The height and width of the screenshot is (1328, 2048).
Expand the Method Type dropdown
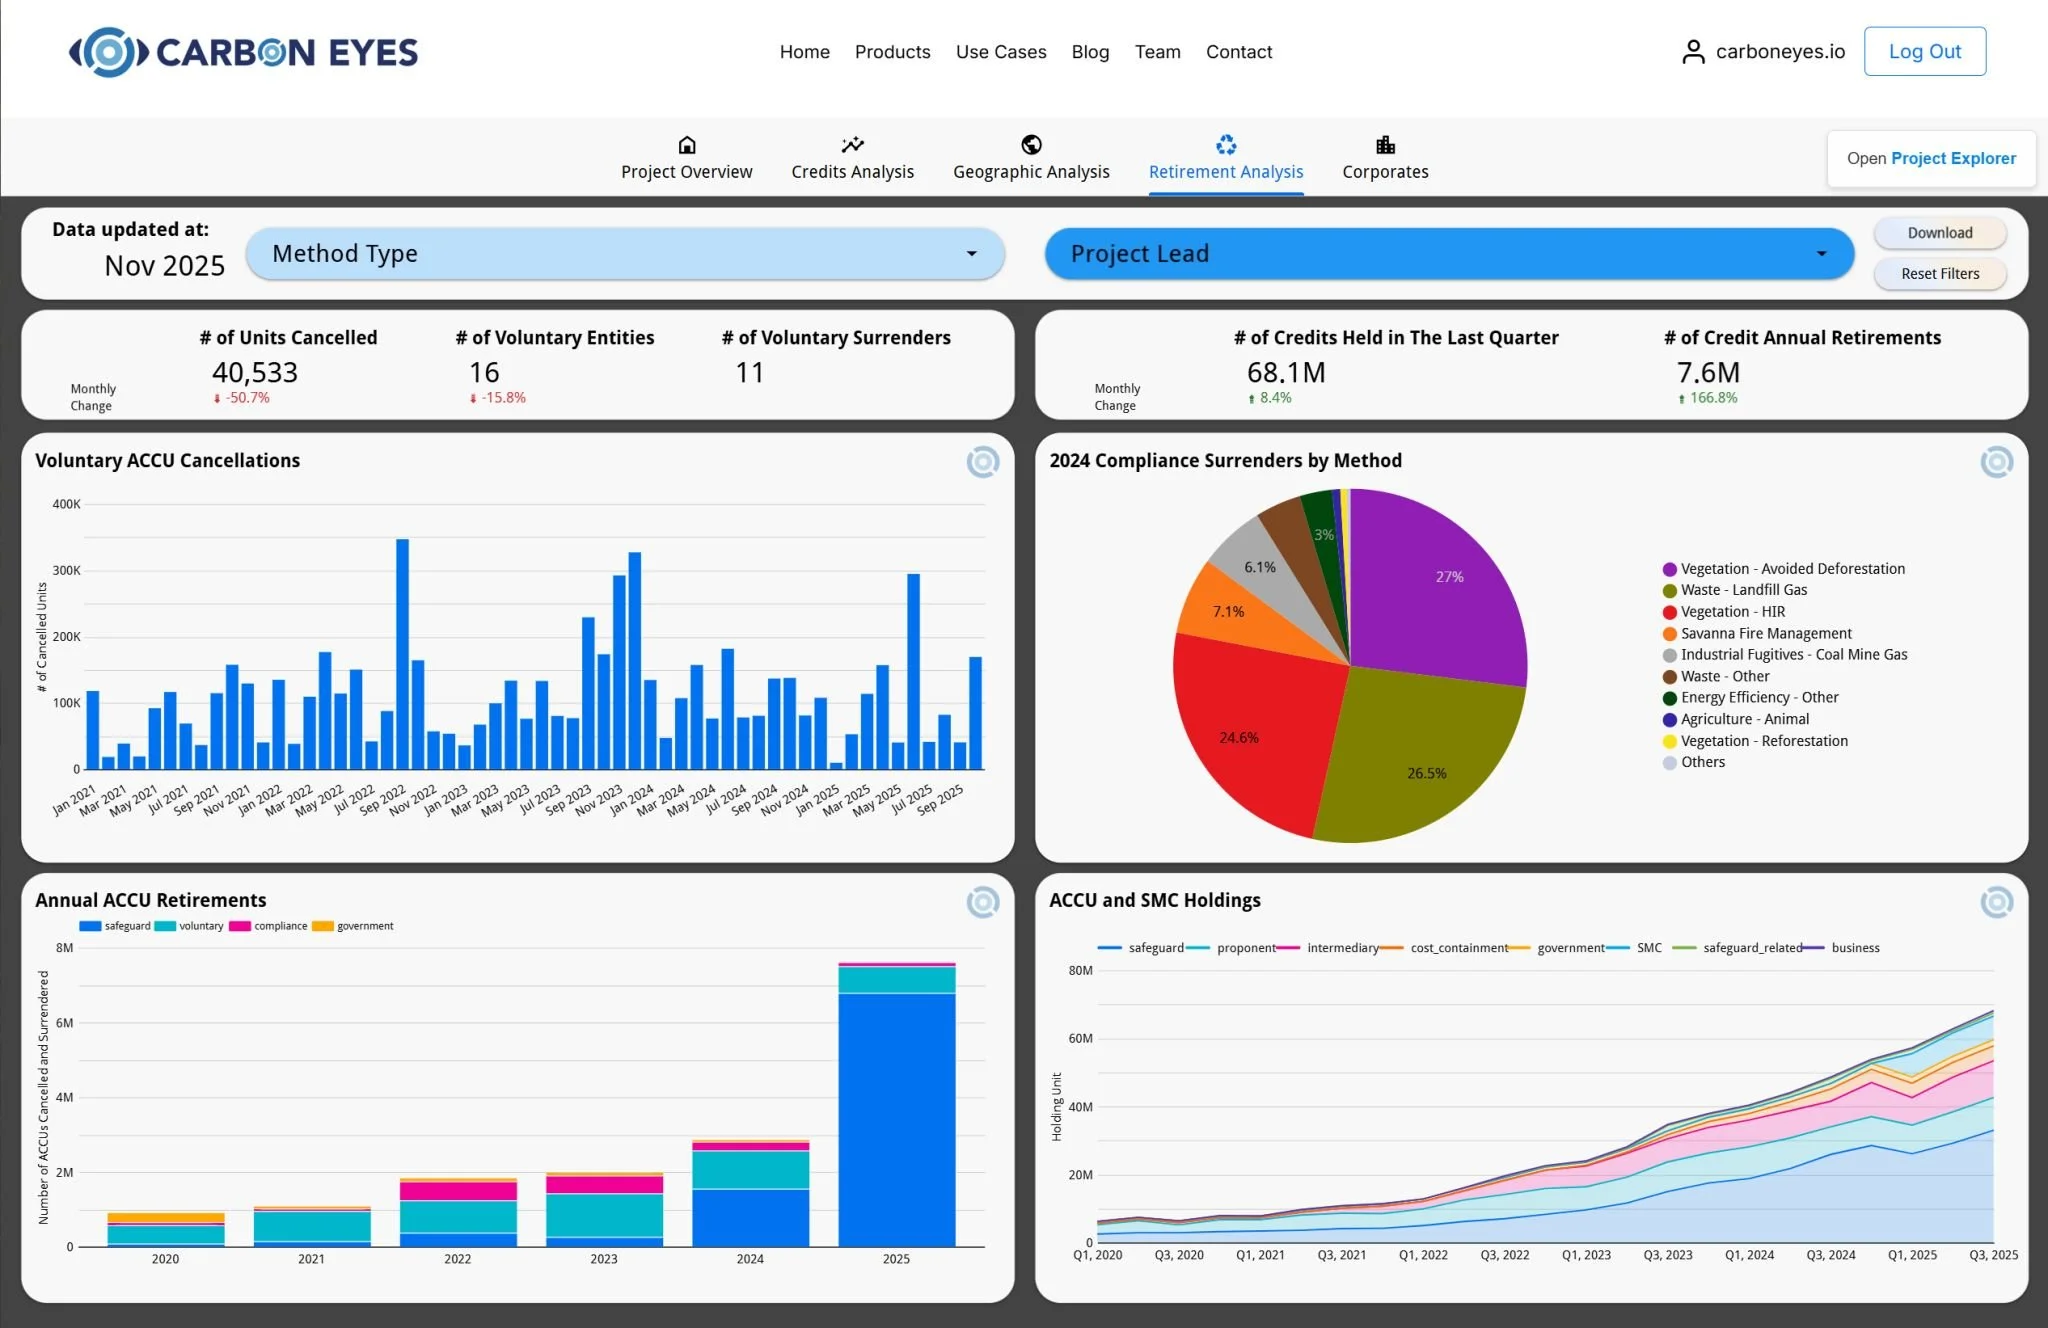[x=625, y=254]
